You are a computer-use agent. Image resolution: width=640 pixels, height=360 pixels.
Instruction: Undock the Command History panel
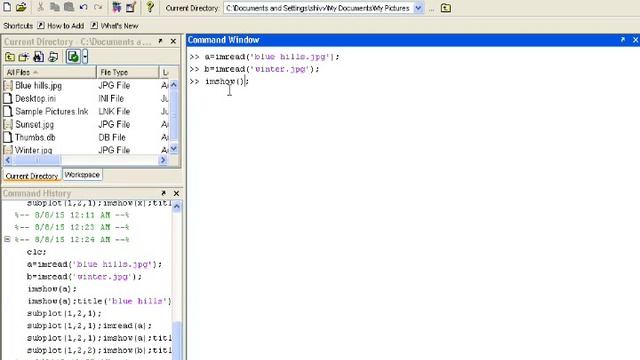(163, 193)
